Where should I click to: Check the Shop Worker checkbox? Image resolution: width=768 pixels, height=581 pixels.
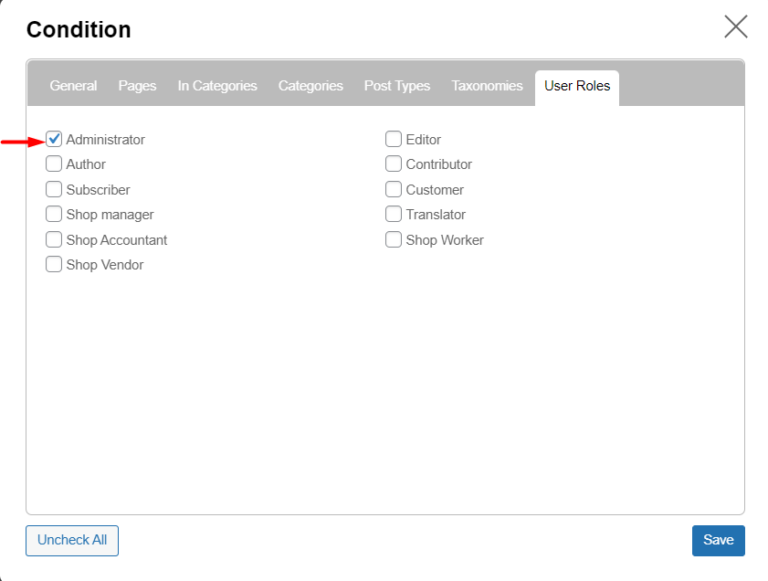point(394,240)
